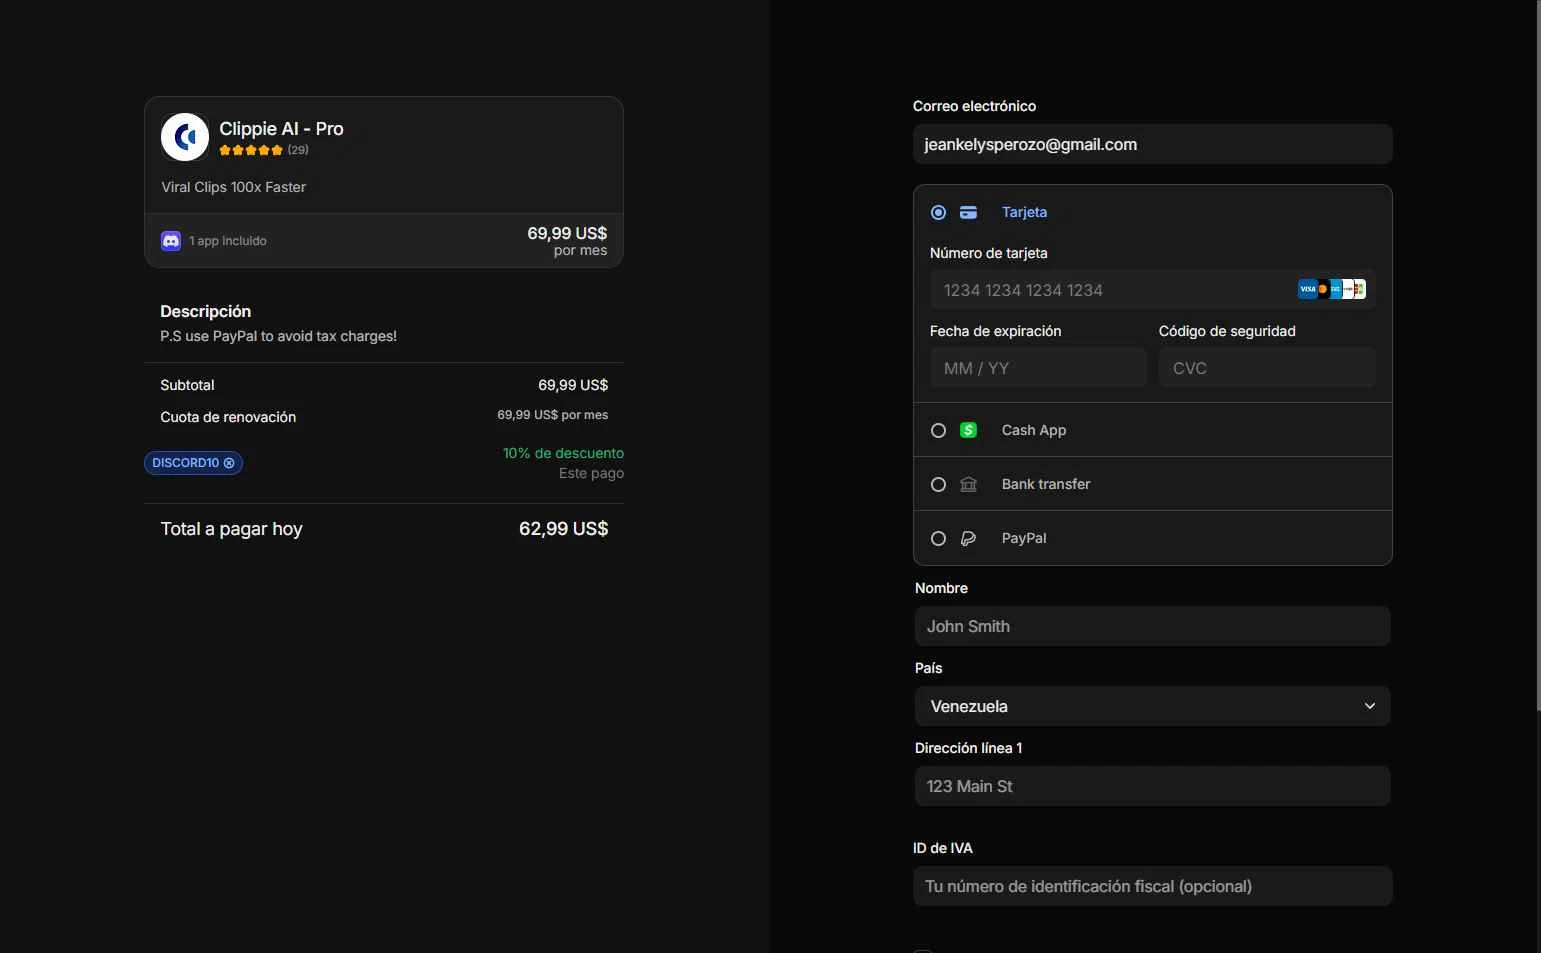Click the 'Subtotal' row label

(187, 385)
